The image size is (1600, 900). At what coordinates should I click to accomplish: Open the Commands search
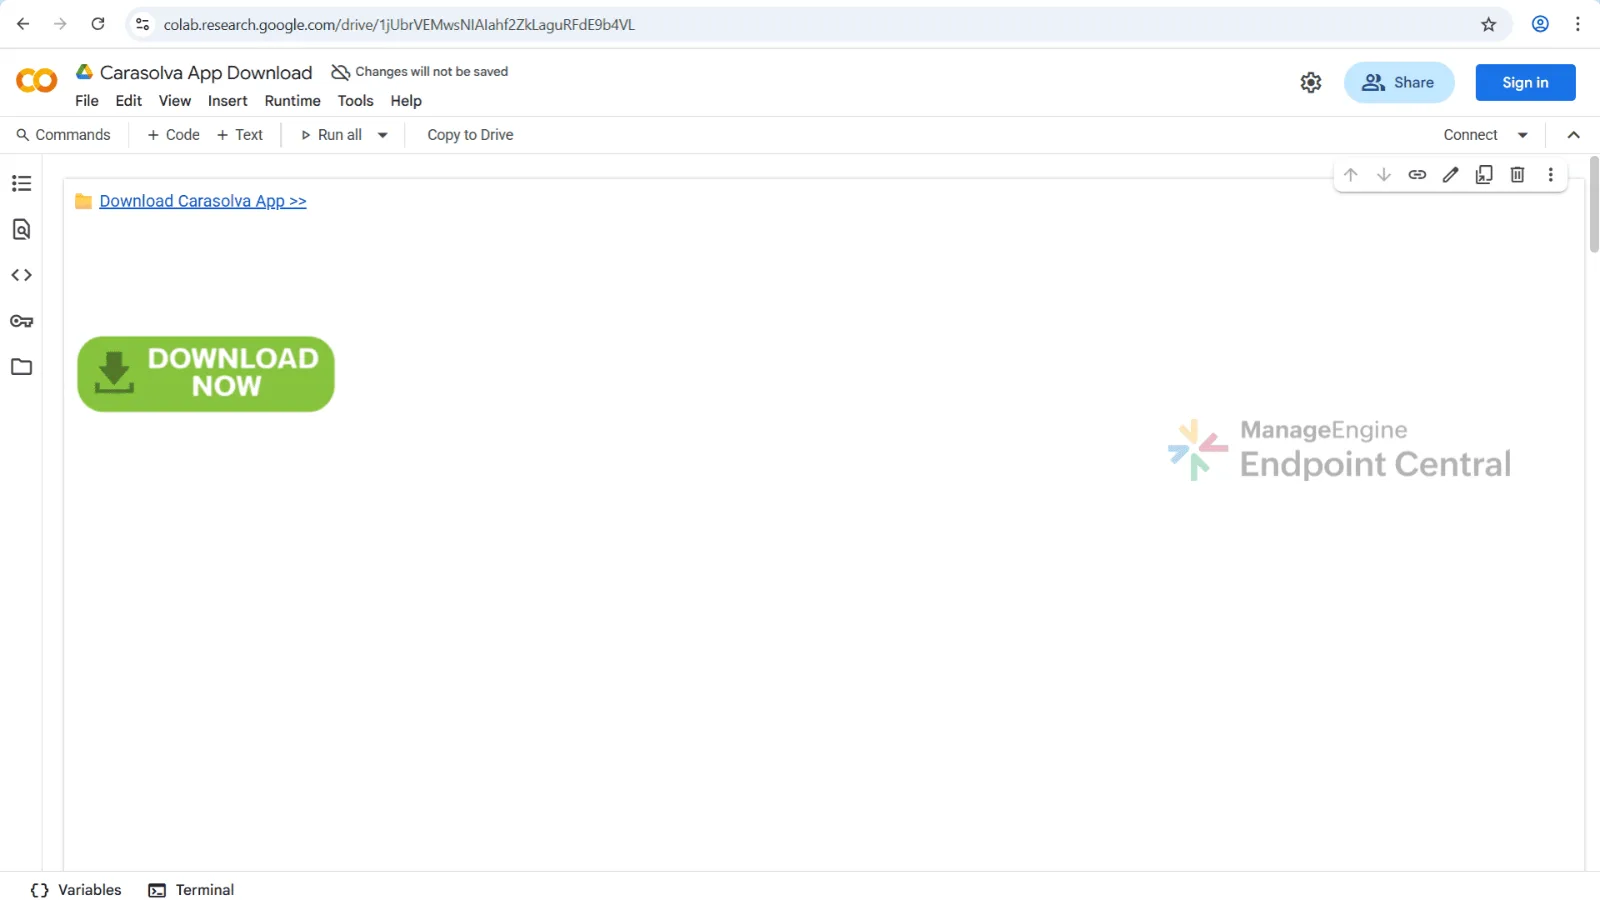point(63,135)
